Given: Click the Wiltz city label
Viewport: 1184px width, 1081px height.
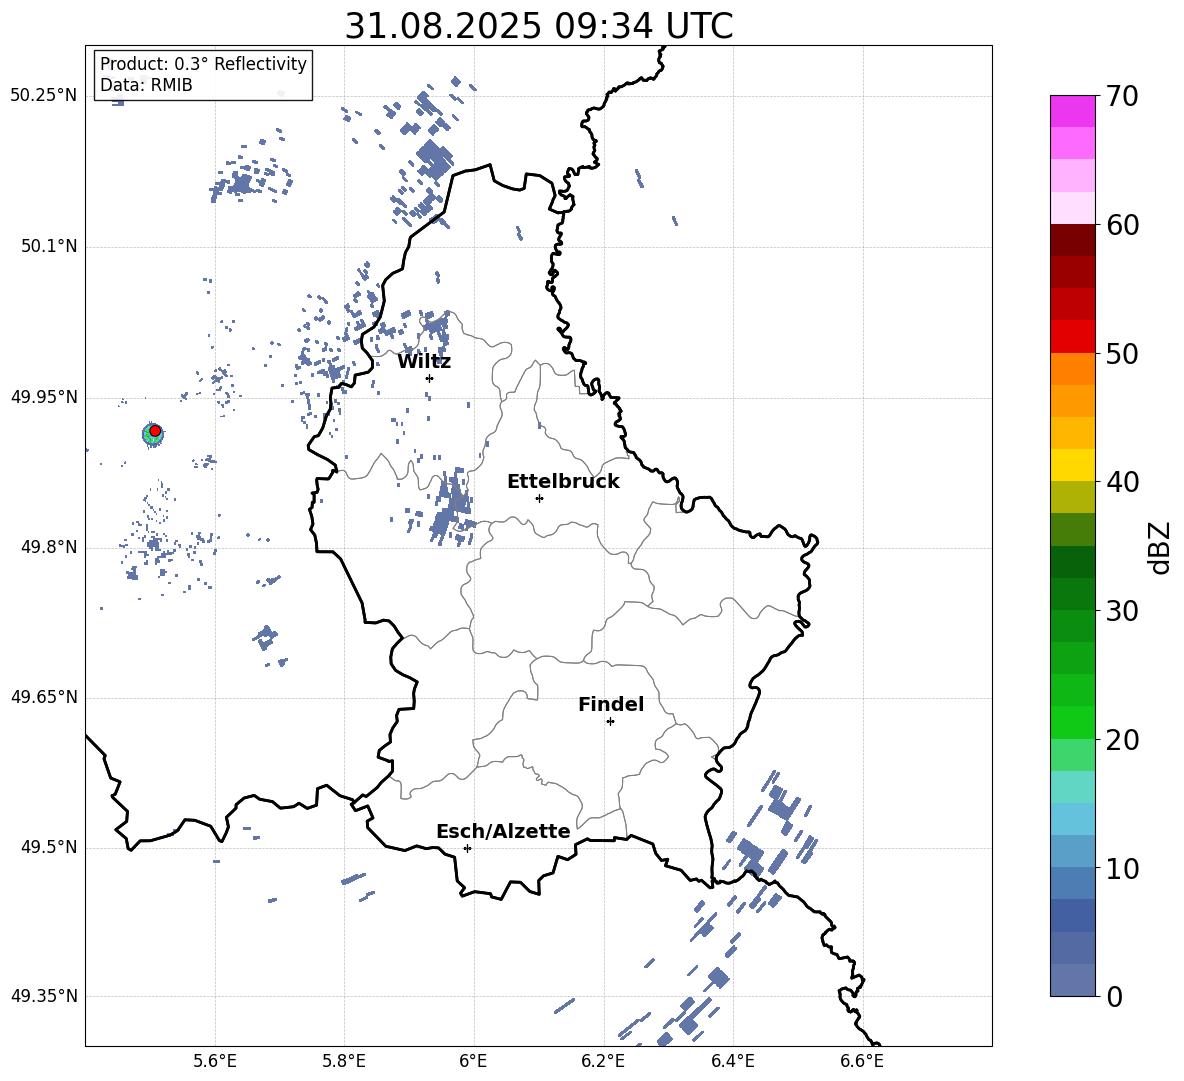Looking at the screenshot, I should [424, 362].
